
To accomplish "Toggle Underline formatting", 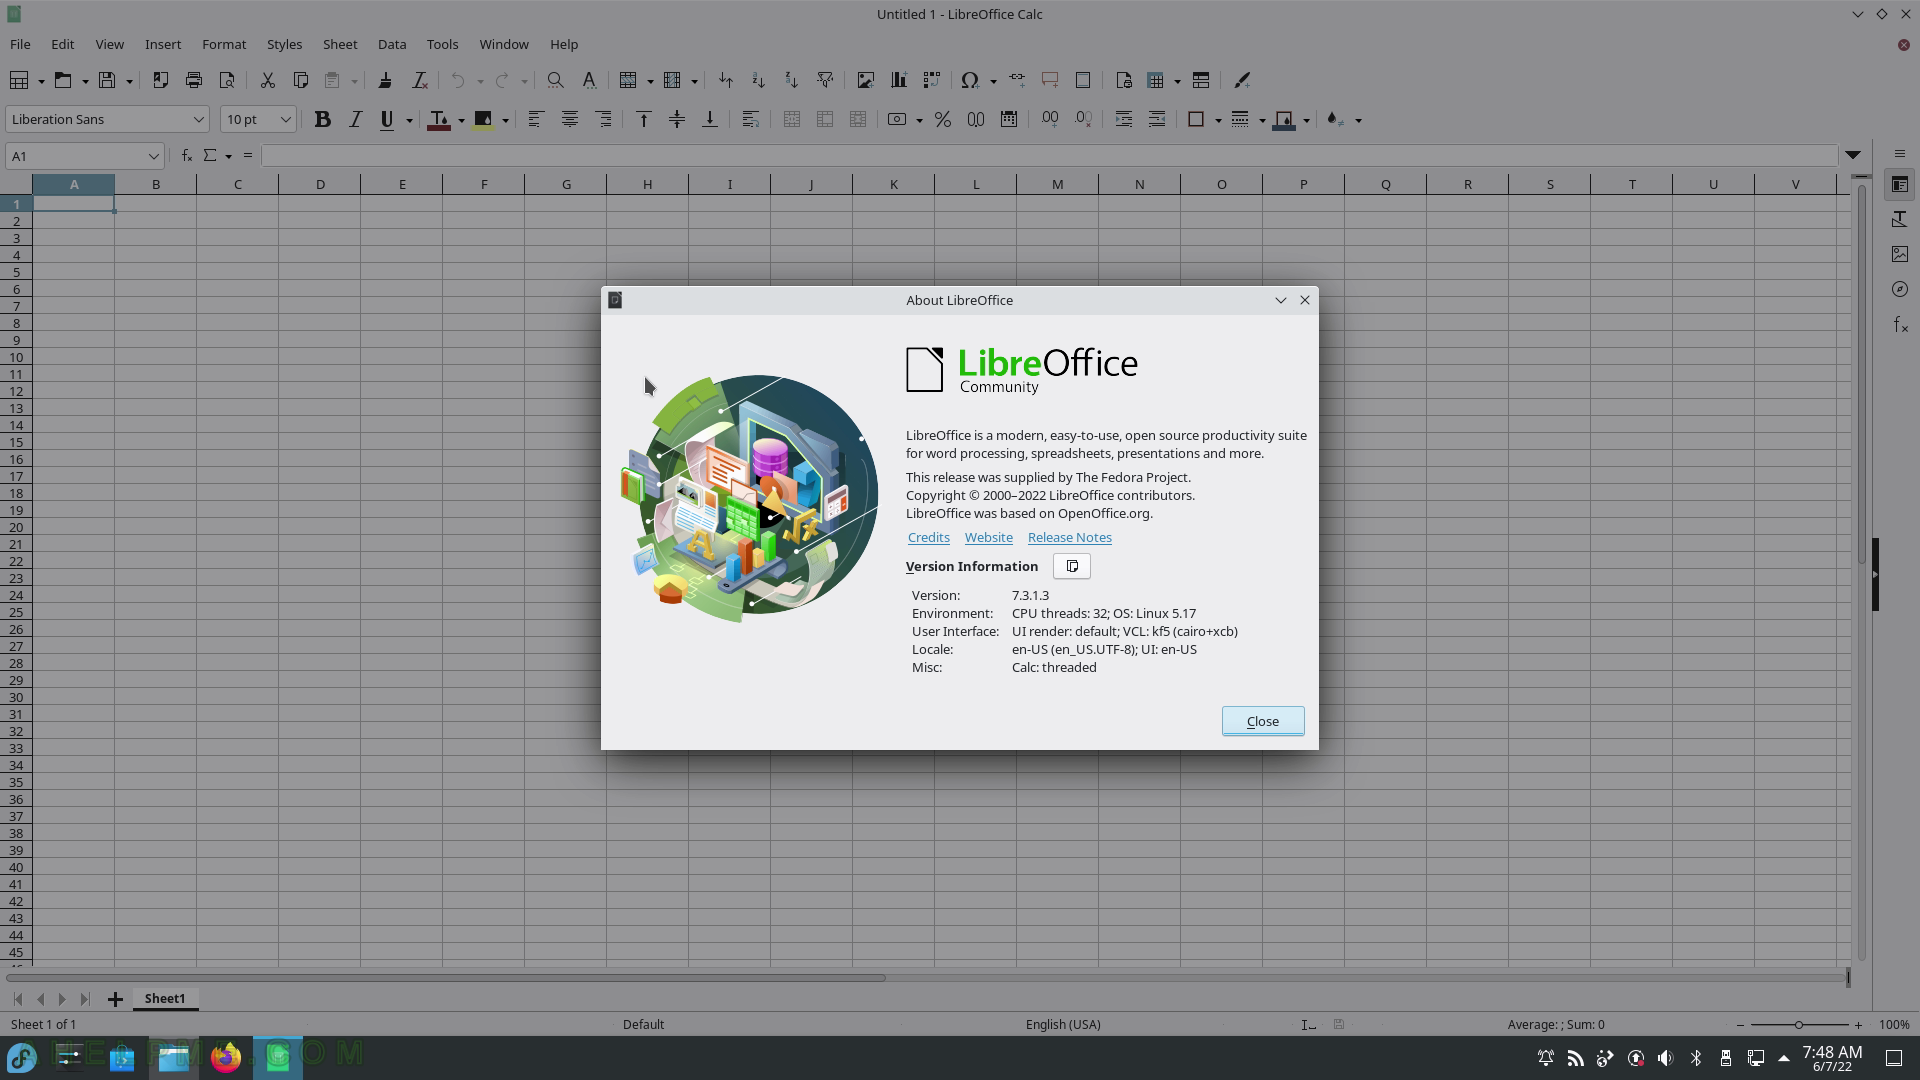I will pos(387,119).
